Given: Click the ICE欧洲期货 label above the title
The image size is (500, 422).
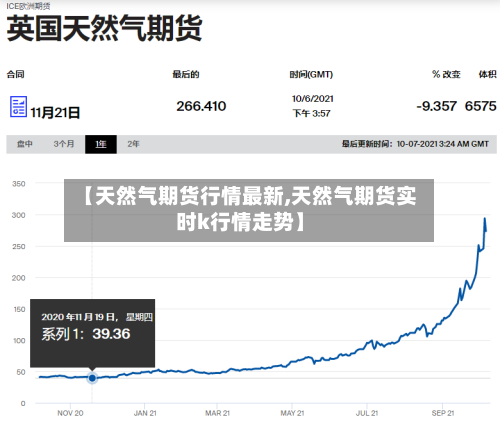Looking at the screenshot, I should pyautogui.click(x=28, y=6).
